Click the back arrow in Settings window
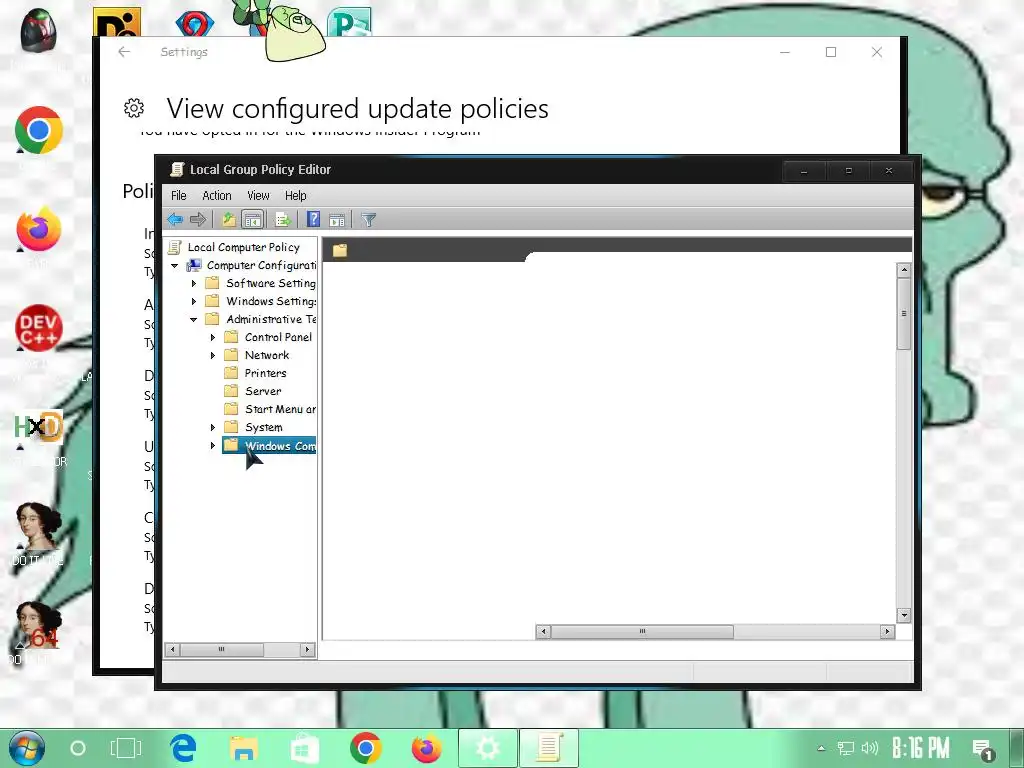Image resolution: width=1024 pixels, height=768 pixels. (x=124, y=52)
